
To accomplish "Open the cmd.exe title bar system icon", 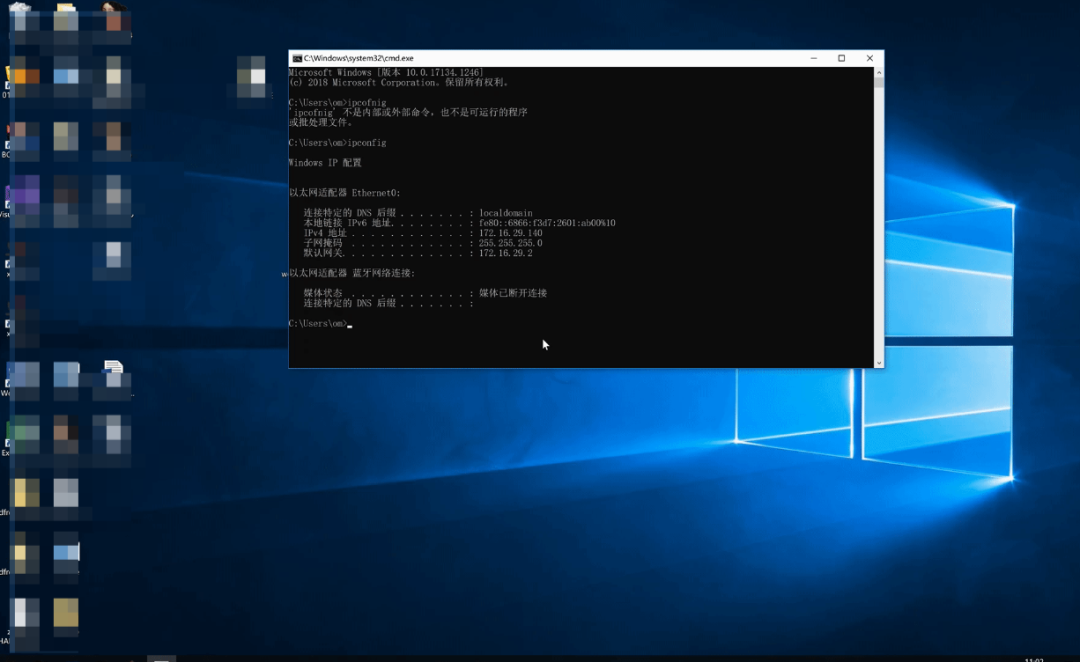I will coord(297,59).
